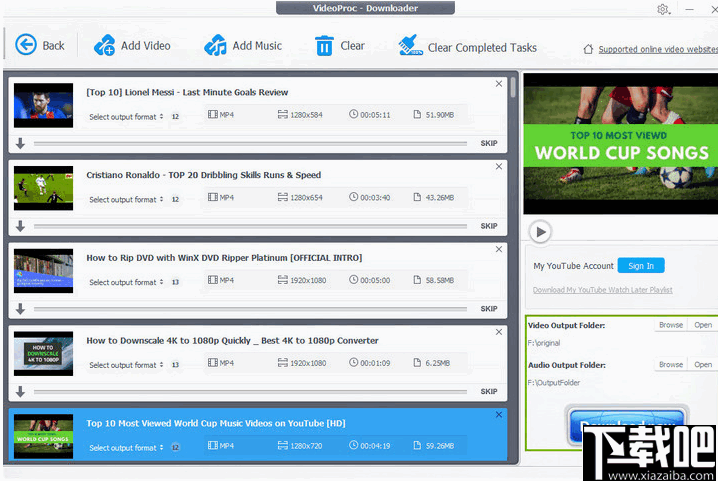This screenshot has height=481, width=718.
Task: Go back using the Back arrow icon
Action: coord(26,45)
